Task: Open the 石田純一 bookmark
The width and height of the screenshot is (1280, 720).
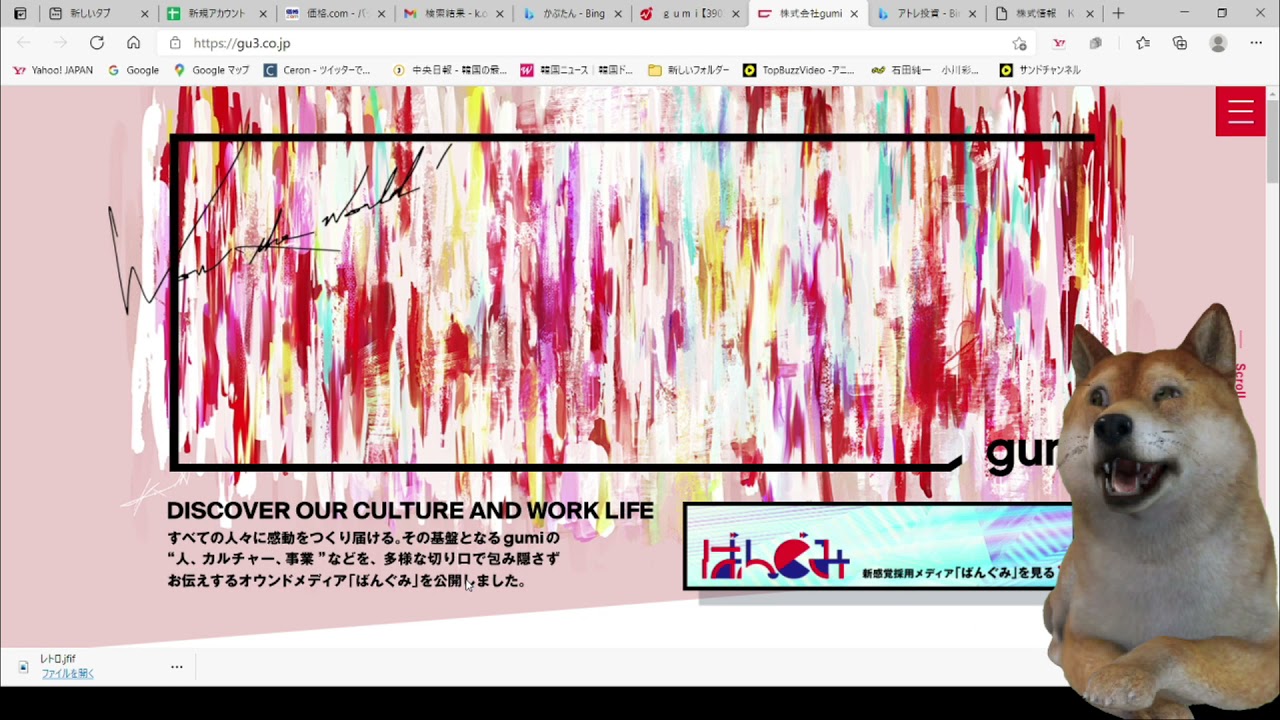Action: (x=925, y=70)
